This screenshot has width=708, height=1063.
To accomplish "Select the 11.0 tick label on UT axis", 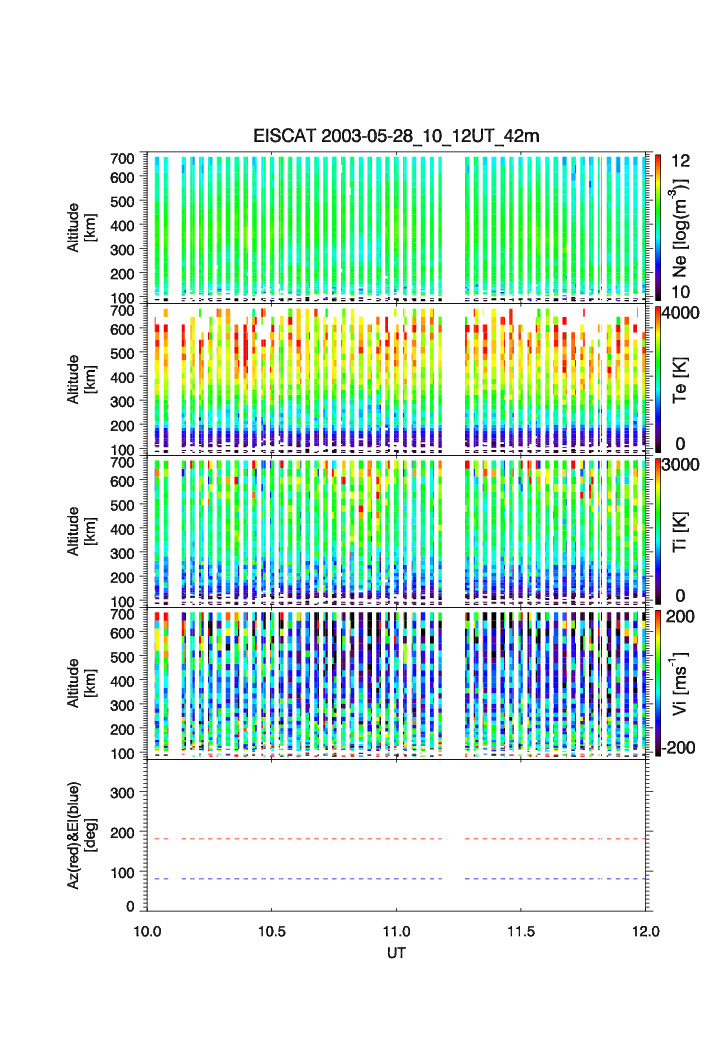I will [397, 931].
